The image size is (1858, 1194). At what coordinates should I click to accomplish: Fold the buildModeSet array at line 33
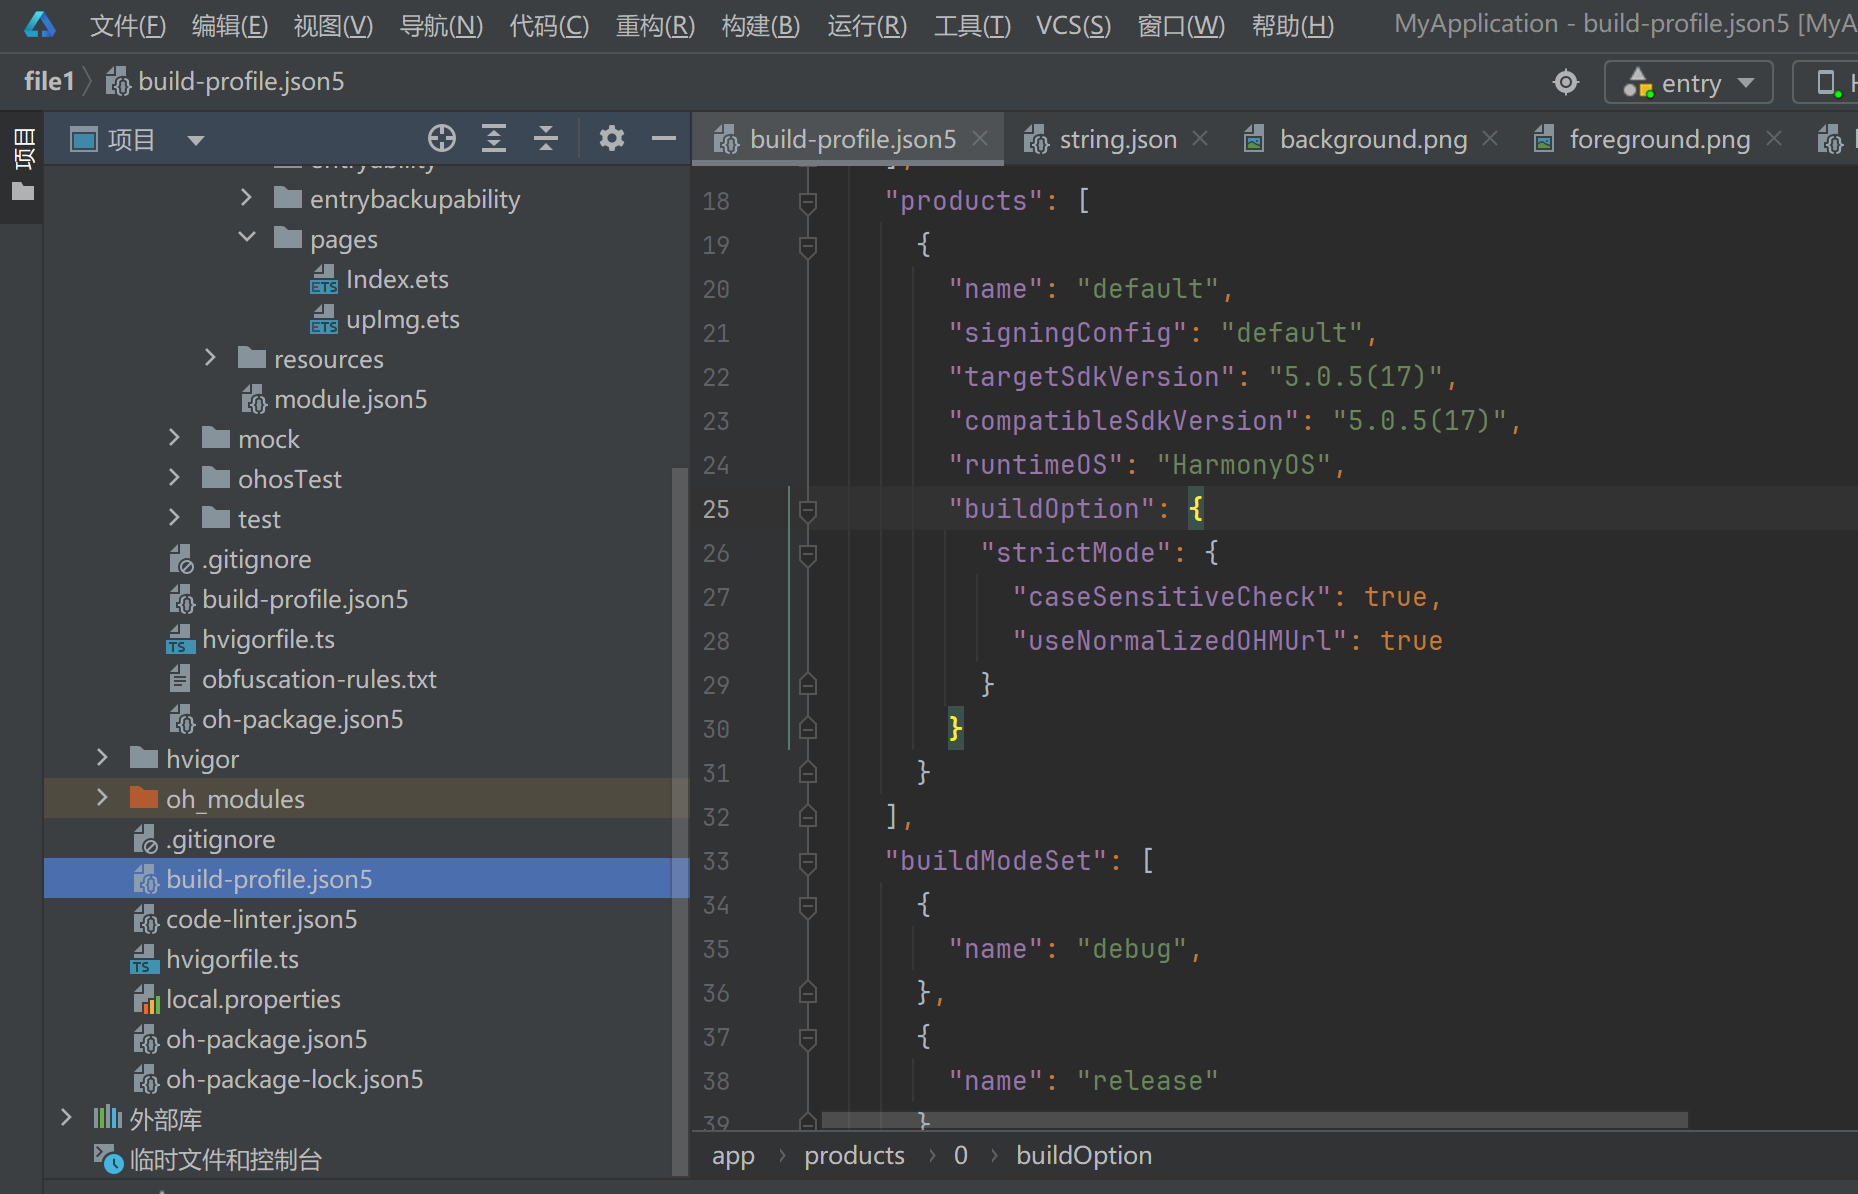808,862
